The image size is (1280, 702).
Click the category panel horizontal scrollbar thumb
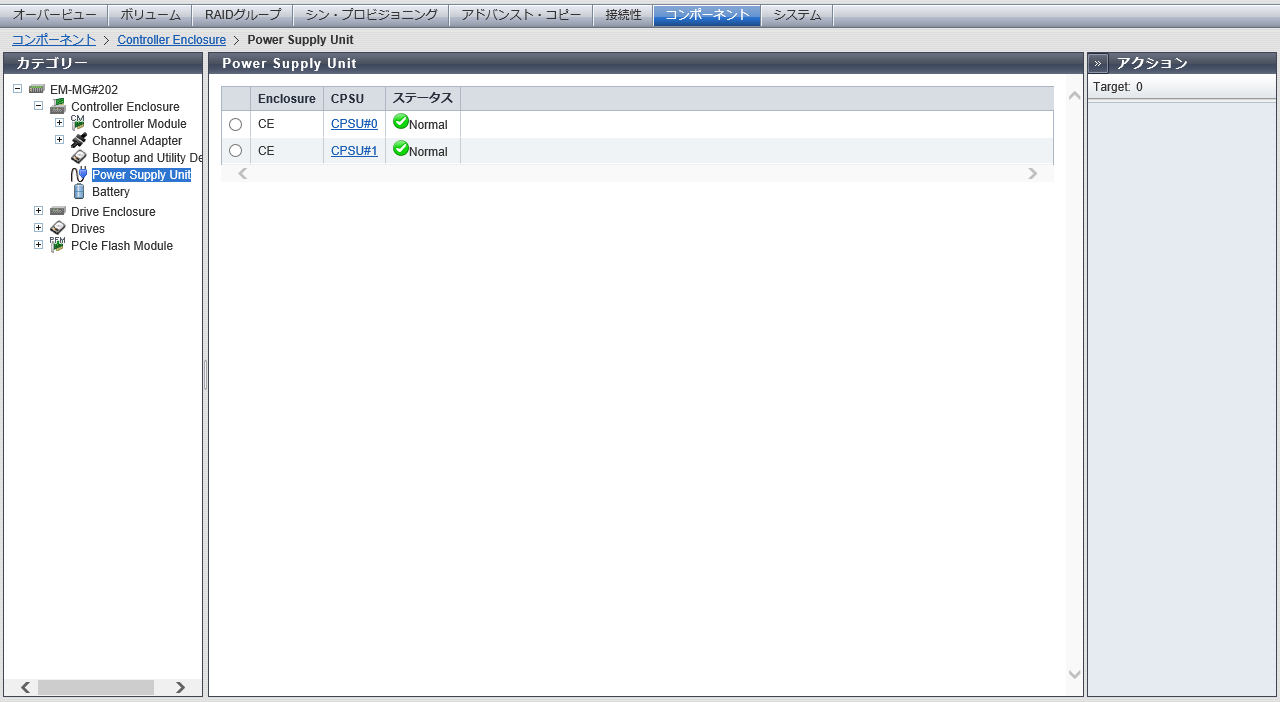[x=96, y=687]
